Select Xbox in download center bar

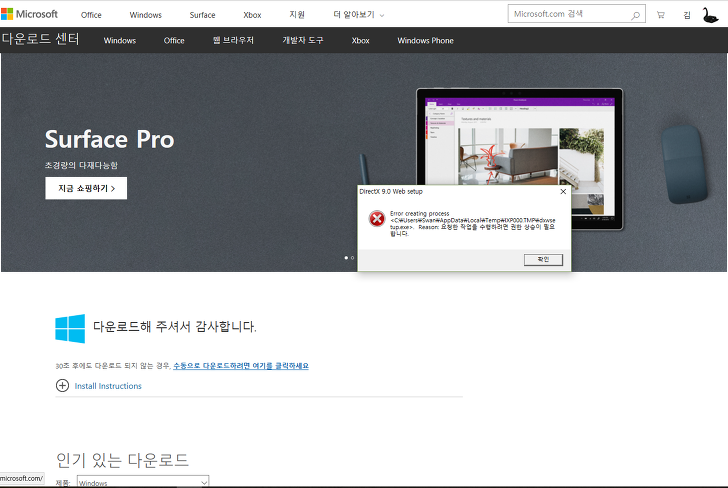click(x=360, y=40)
